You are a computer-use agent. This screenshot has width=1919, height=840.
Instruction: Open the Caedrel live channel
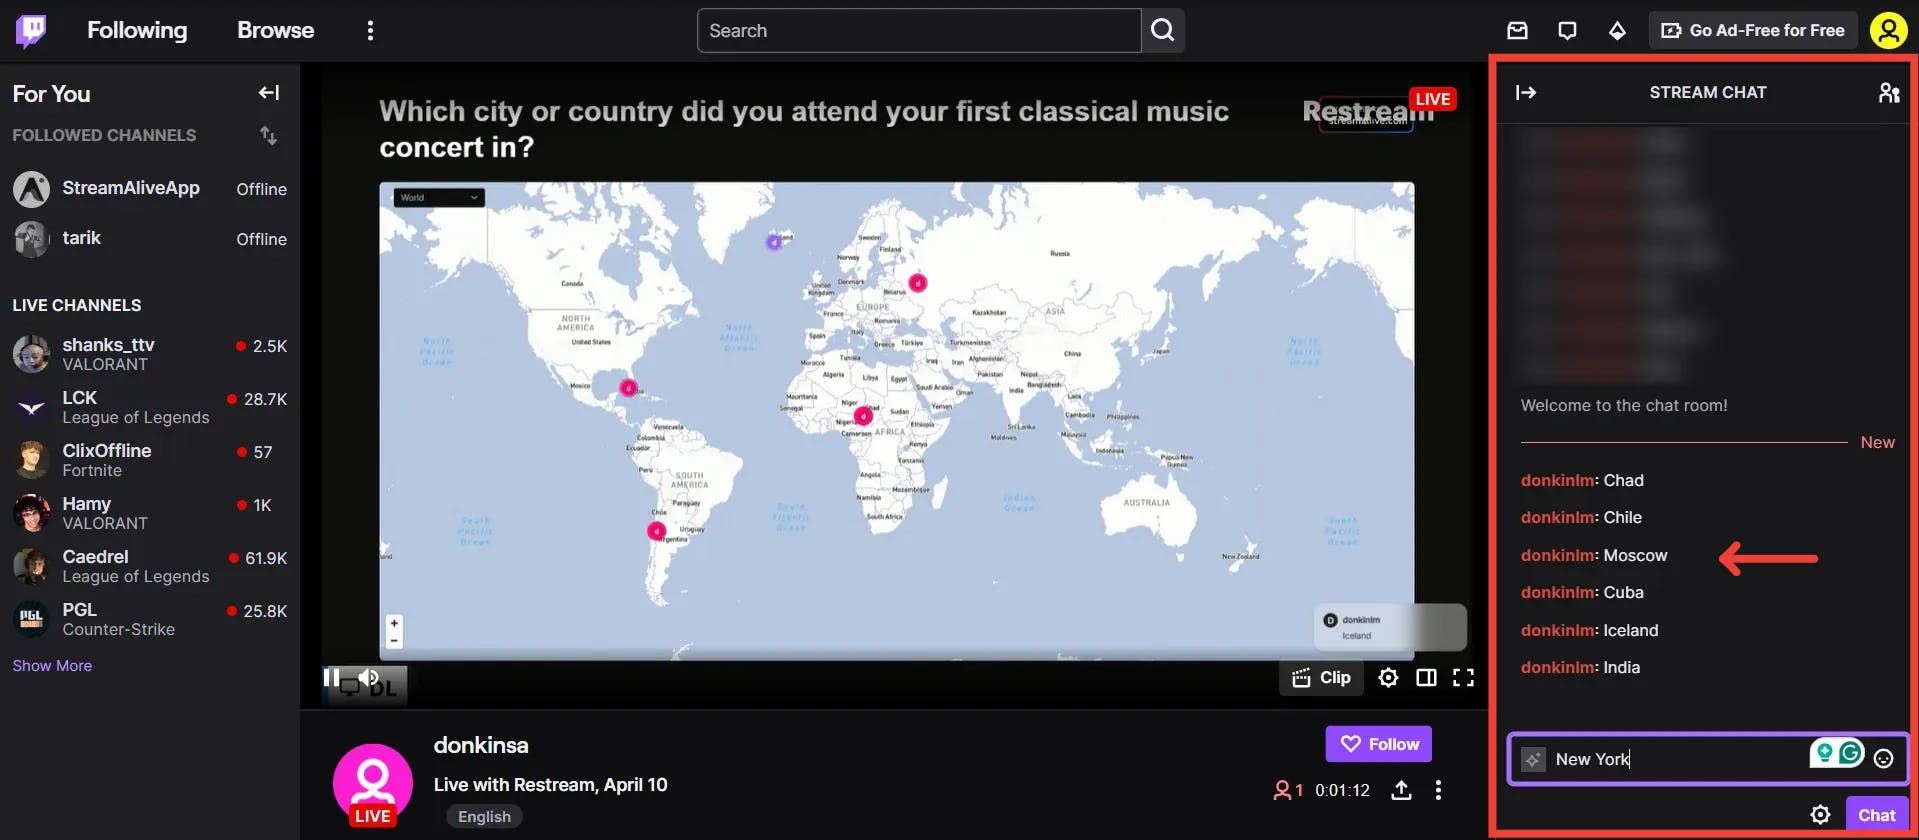tap(150, 566)
